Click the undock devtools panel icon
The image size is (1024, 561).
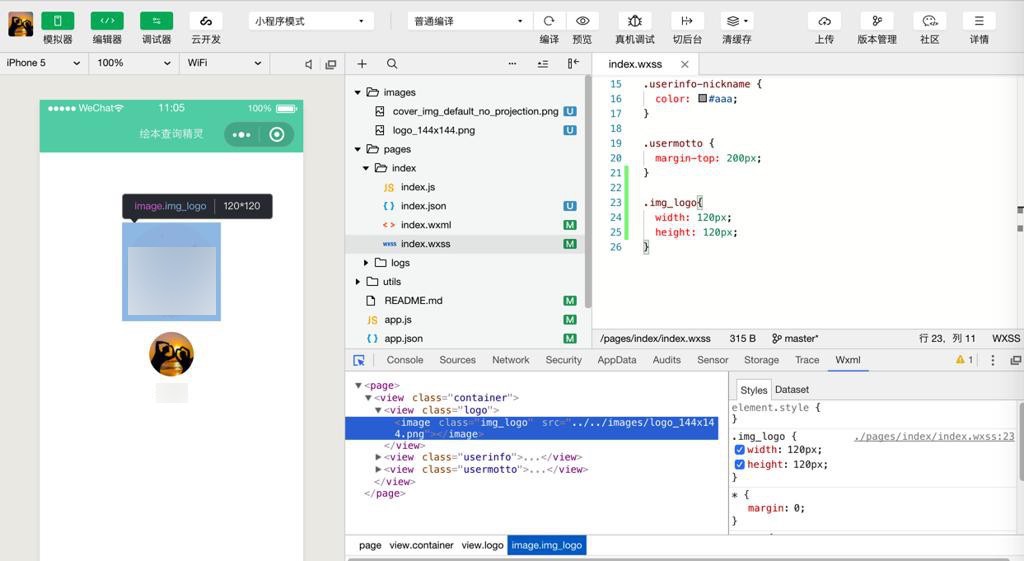tap(1016, 360)
